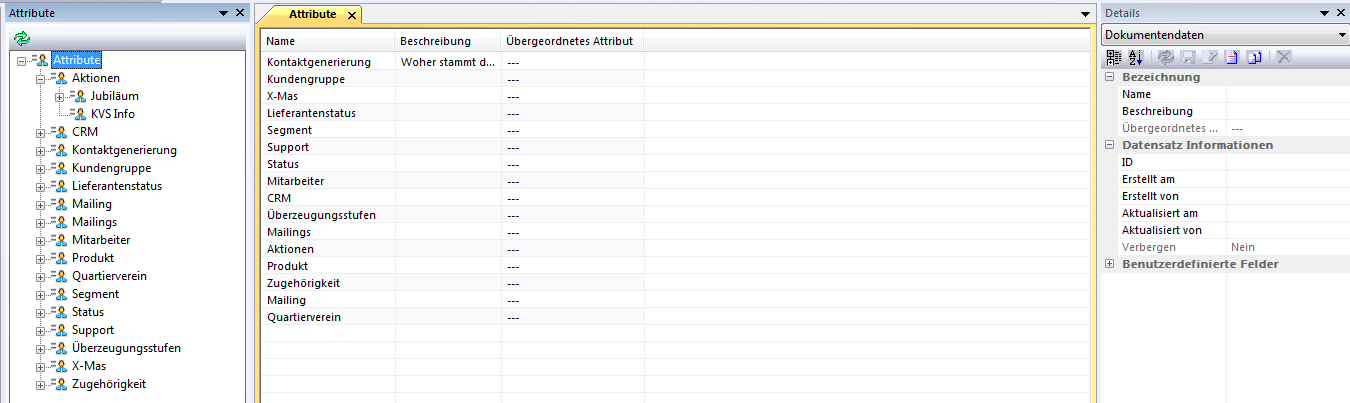The image size is (1350, 403).
Task: Sort by the Übergeordnetes Attribut column header
Action: [x=570, y=41]
